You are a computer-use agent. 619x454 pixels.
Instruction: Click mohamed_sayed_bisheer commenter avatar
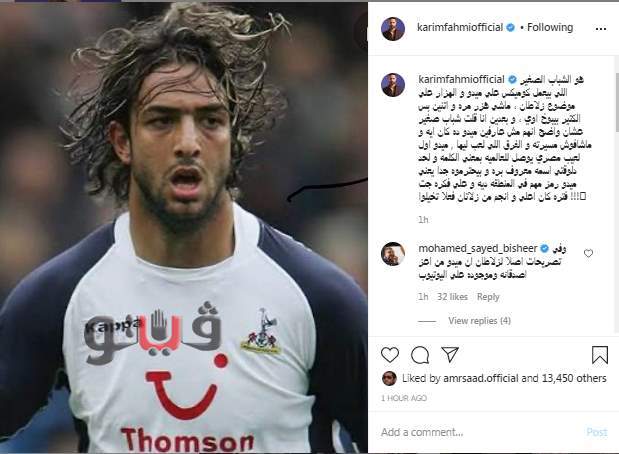[x=393, y=254]
